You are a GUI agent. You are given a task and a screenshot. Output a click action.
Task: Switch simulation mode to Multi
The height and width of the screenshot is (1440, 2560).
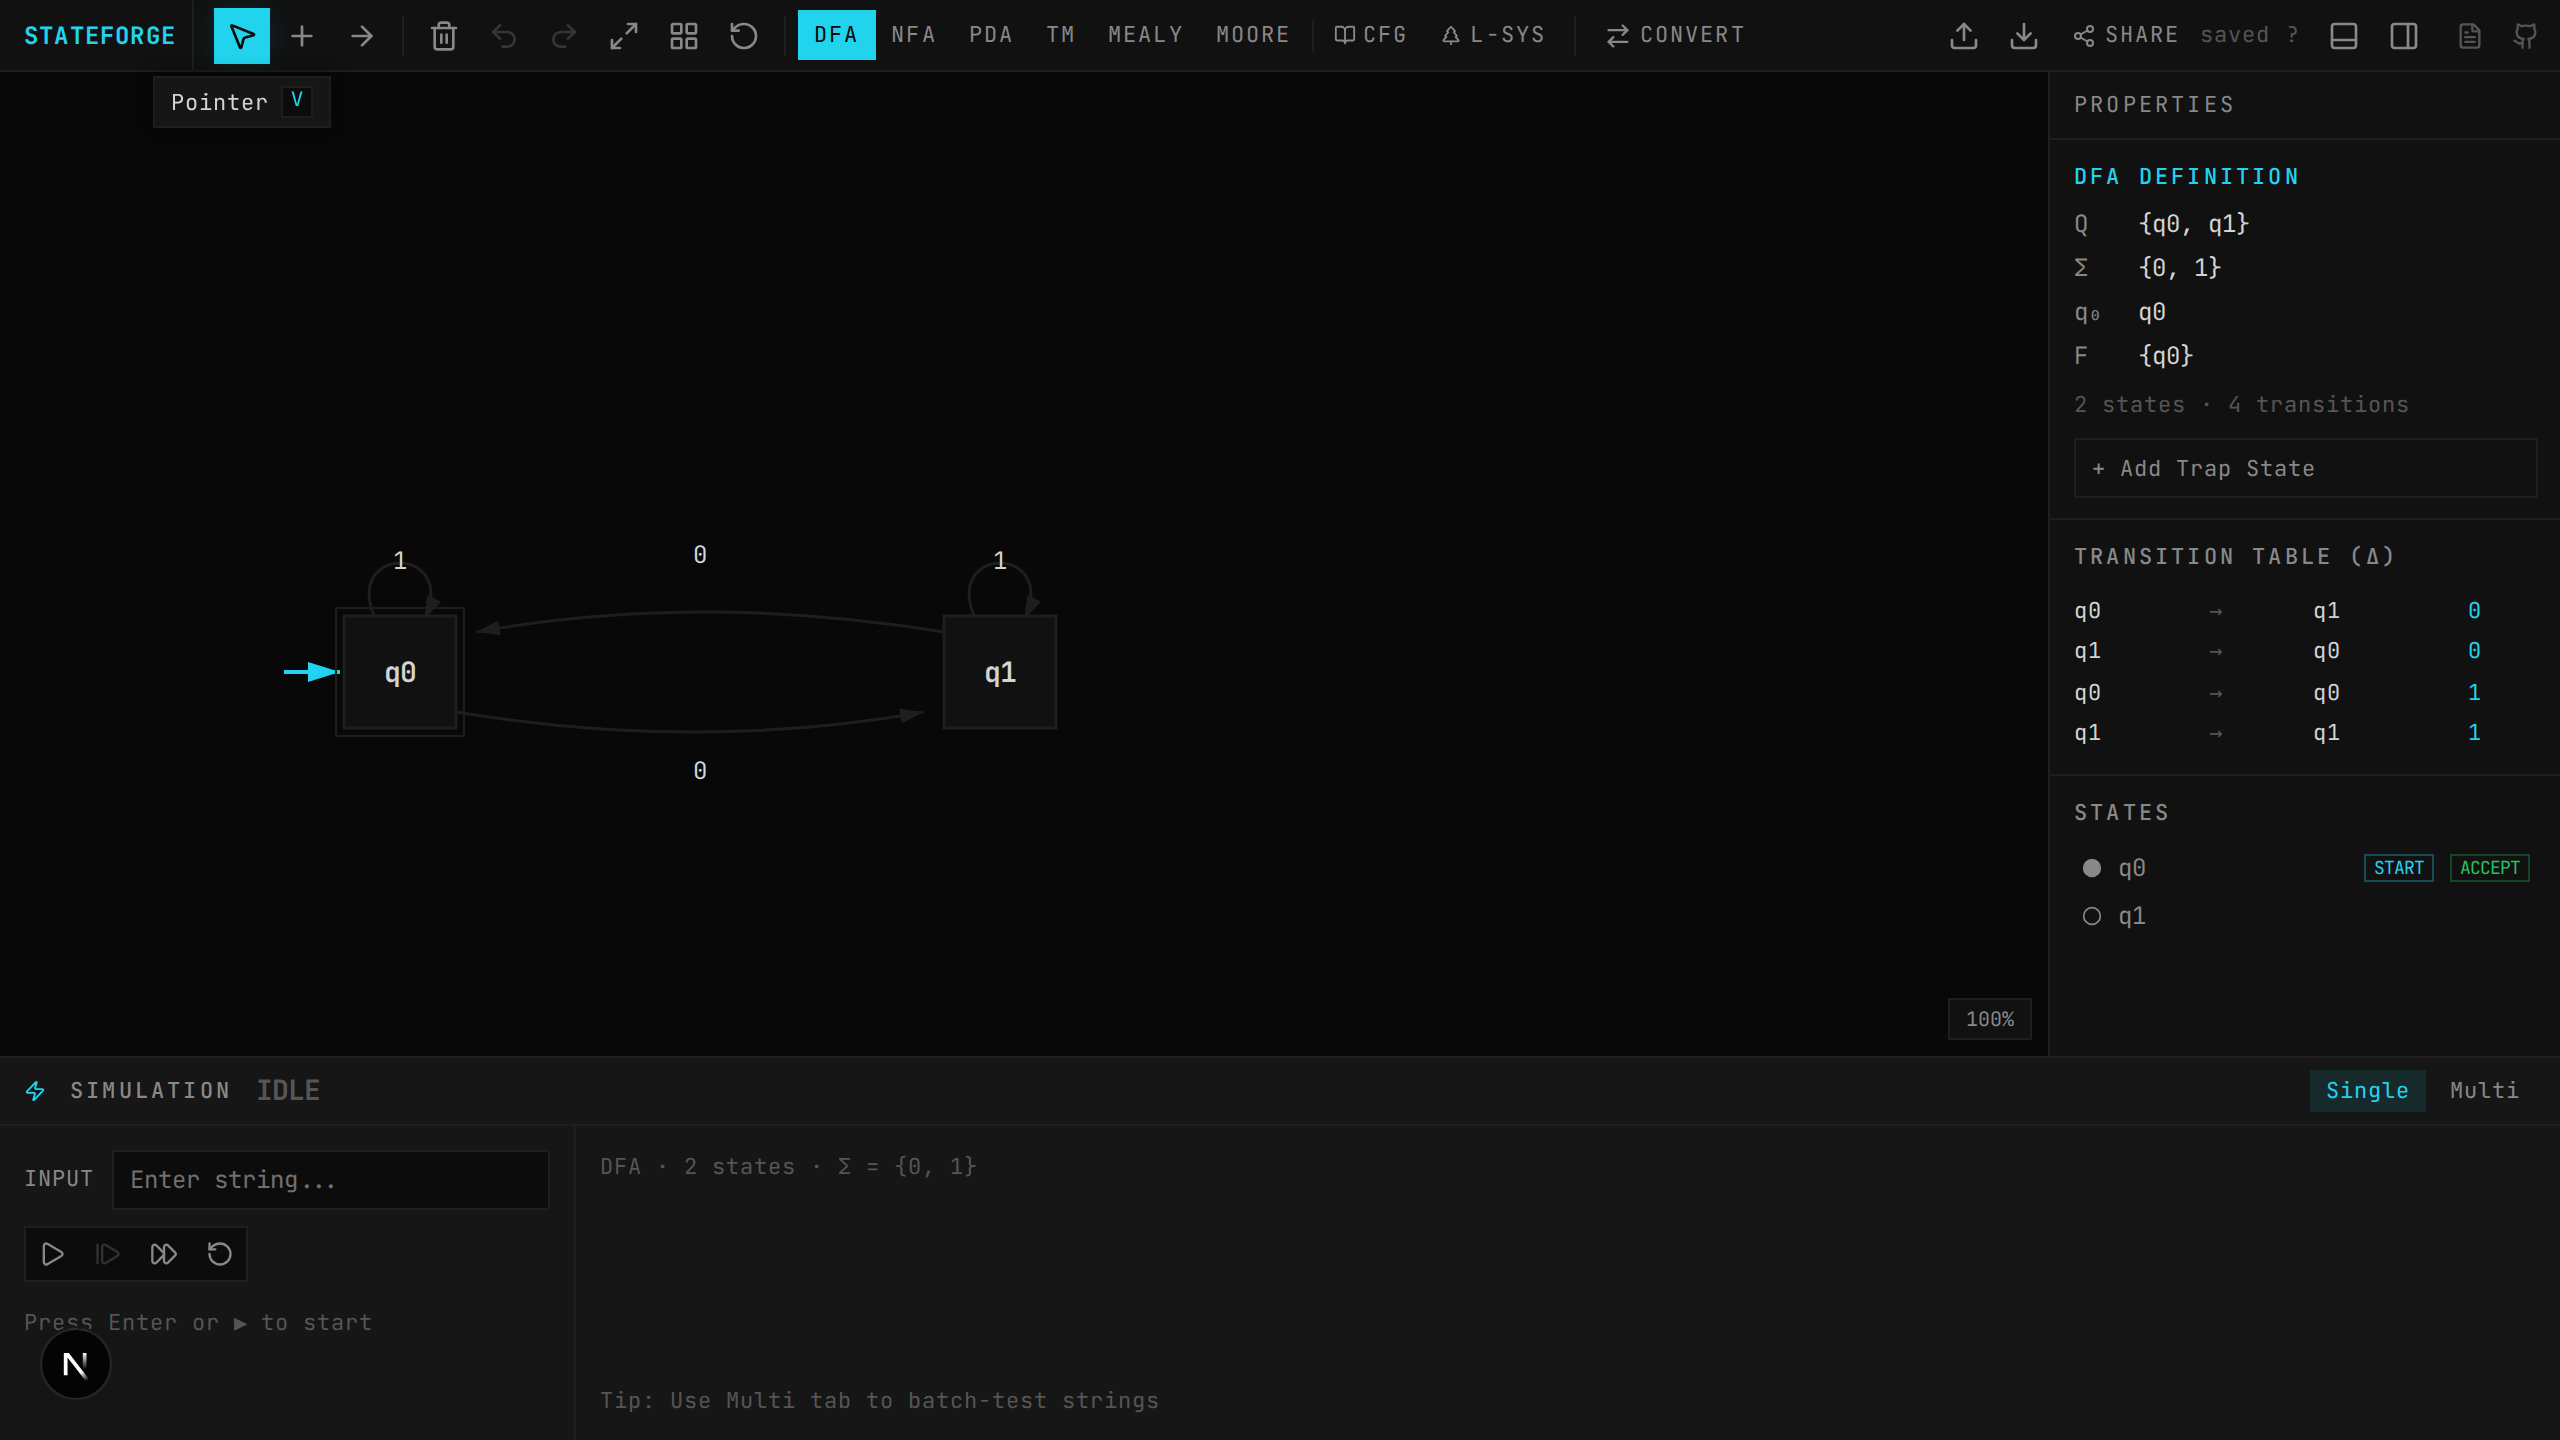[2483, 1090]
